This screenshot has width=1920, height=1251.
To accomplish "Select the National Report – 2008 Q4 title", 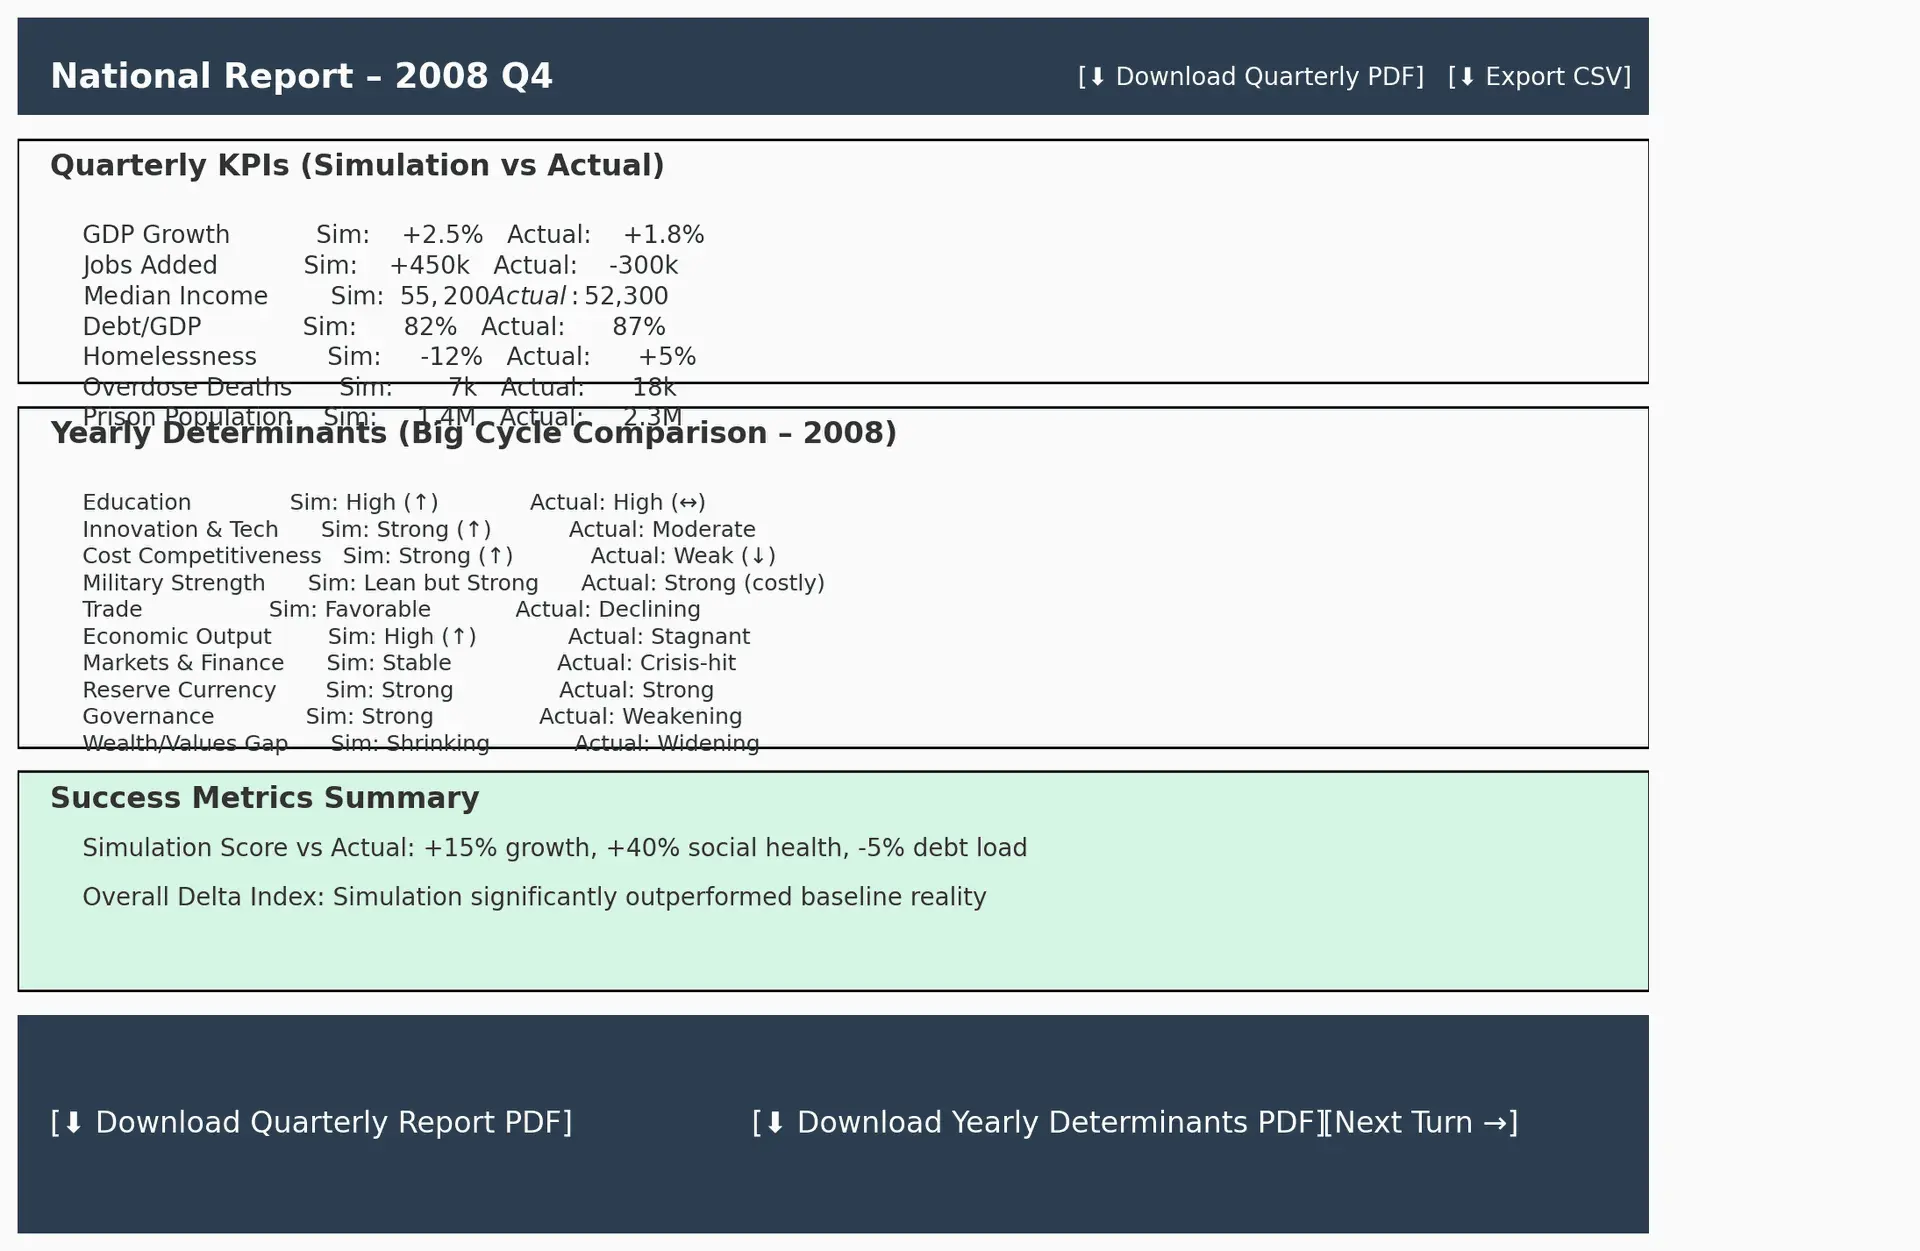I will [301, 76].
